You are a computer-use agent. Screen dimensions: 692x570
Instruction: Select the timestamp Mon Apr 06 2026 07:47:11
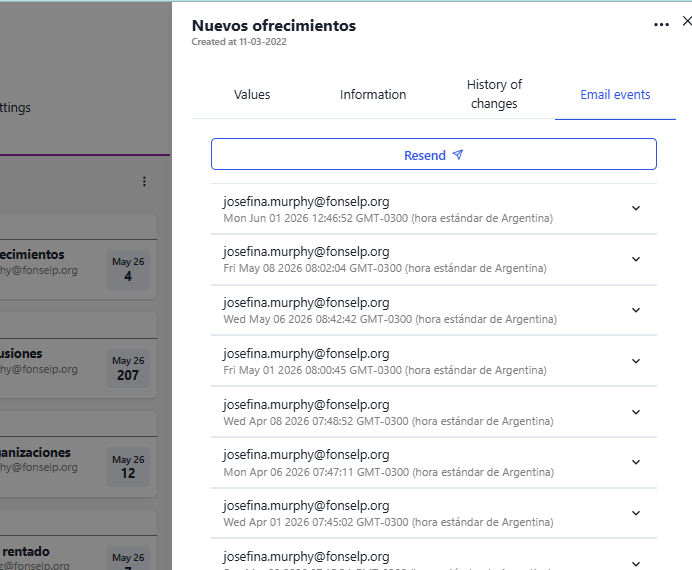(388, 472)
